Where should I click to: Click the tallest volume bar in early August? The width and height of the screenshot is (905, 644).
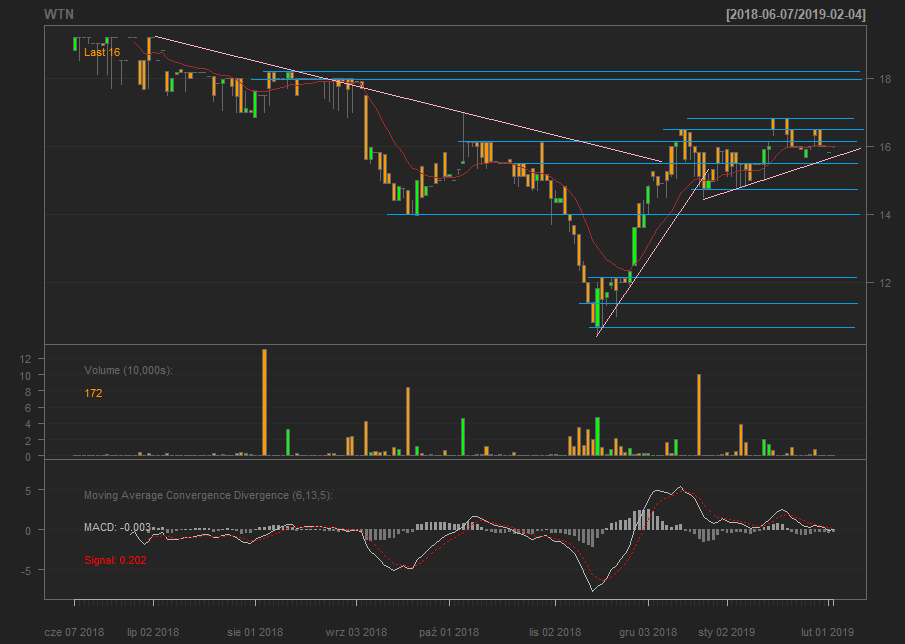[264, 402]
